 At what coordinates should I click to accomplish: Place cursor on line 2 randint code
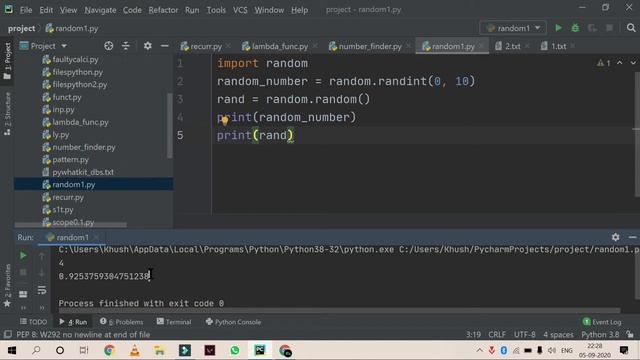click(346, 81)
